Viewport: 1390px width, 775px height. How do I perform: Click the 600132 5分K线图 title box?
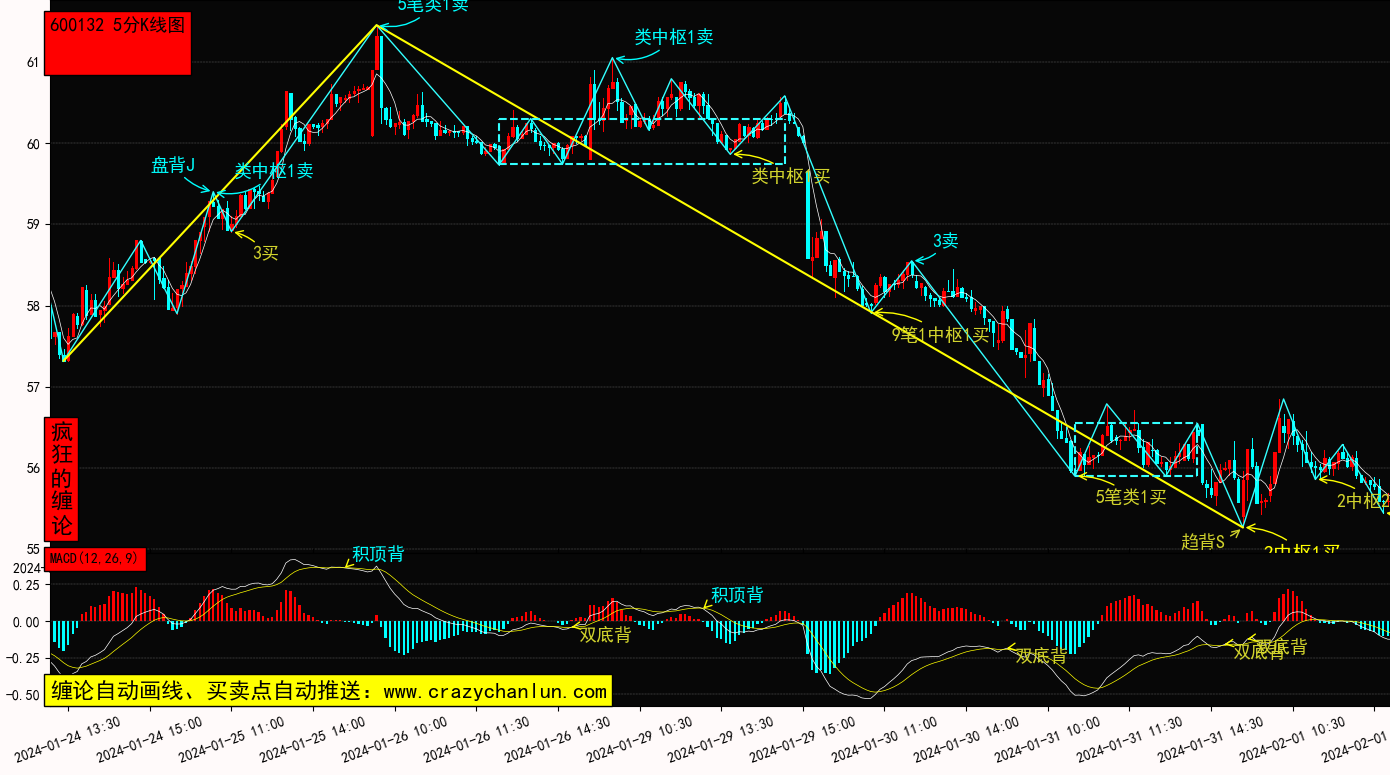pyautogui.click(x=118, y=44)
